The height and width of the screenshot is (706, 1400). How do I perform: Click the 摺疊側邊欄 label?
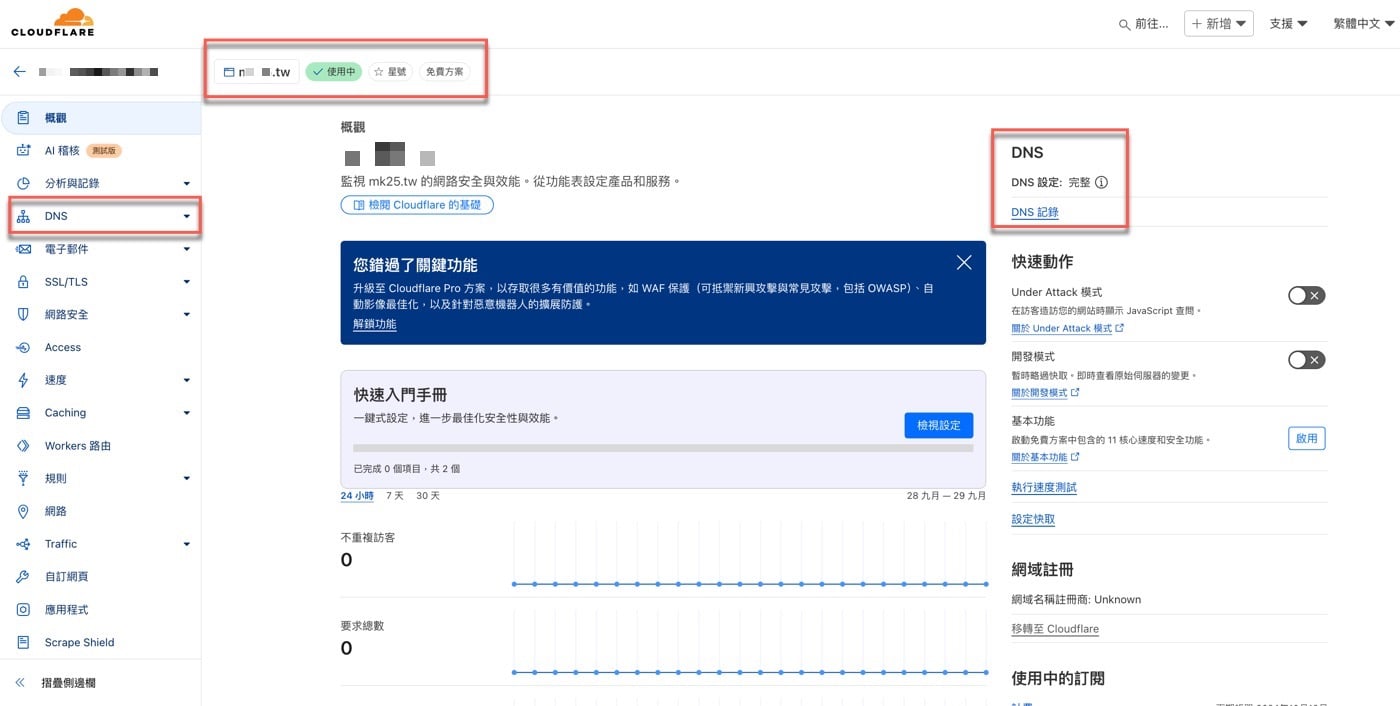[x=69, y=683]
